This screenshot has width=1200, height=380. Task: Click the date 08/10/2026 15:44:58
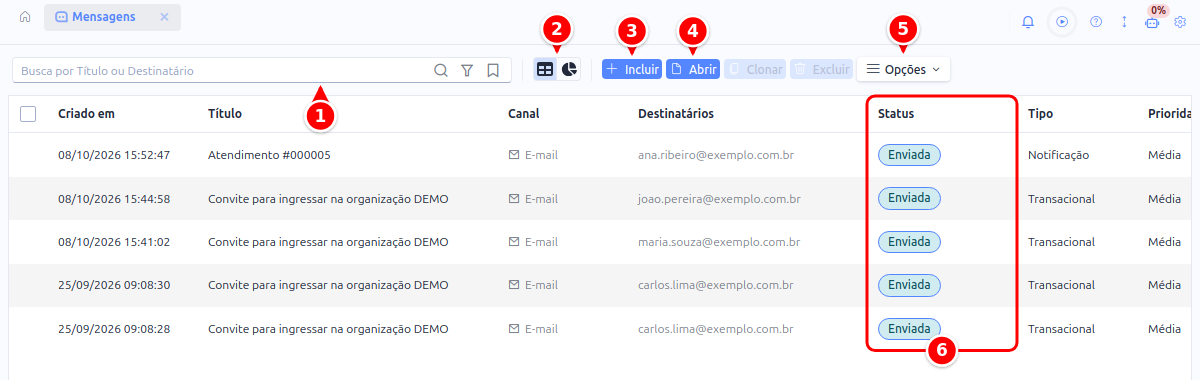tap(114, 199)
